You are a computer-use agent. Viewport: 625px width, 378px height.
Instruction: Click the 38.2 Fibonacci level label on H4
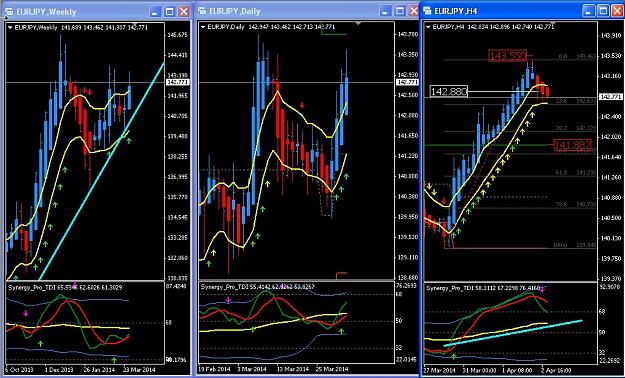[x=561, y=128]
